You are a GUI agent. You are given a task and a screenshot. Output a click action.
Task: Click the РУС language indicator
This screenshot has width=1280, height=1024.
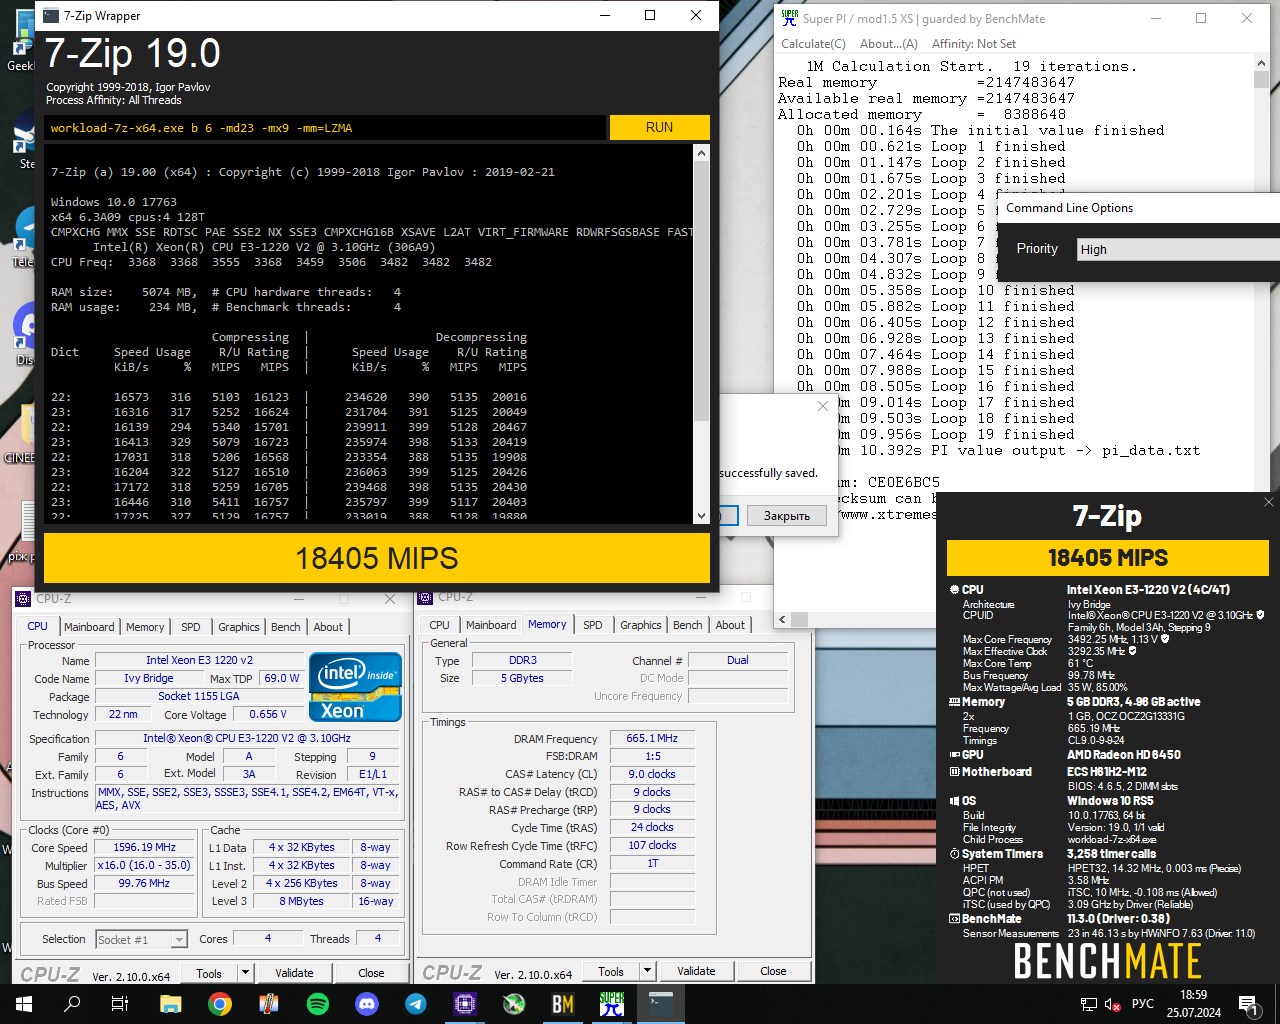click(x=1143, y=1004)
